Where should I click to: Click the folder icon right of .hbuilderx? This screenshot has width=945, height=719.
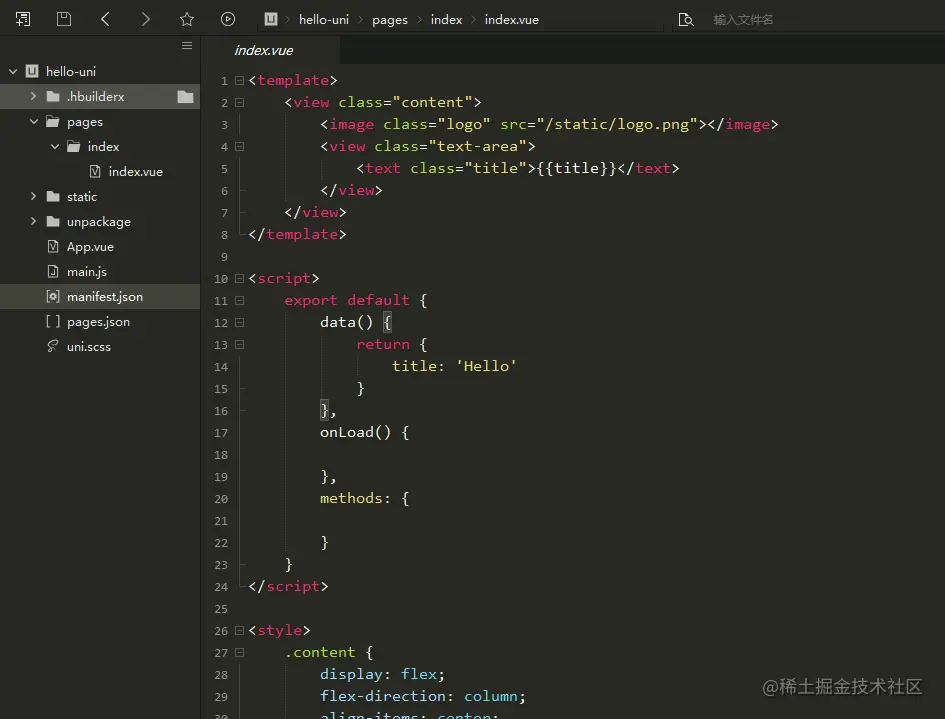[x=186, y=96]
